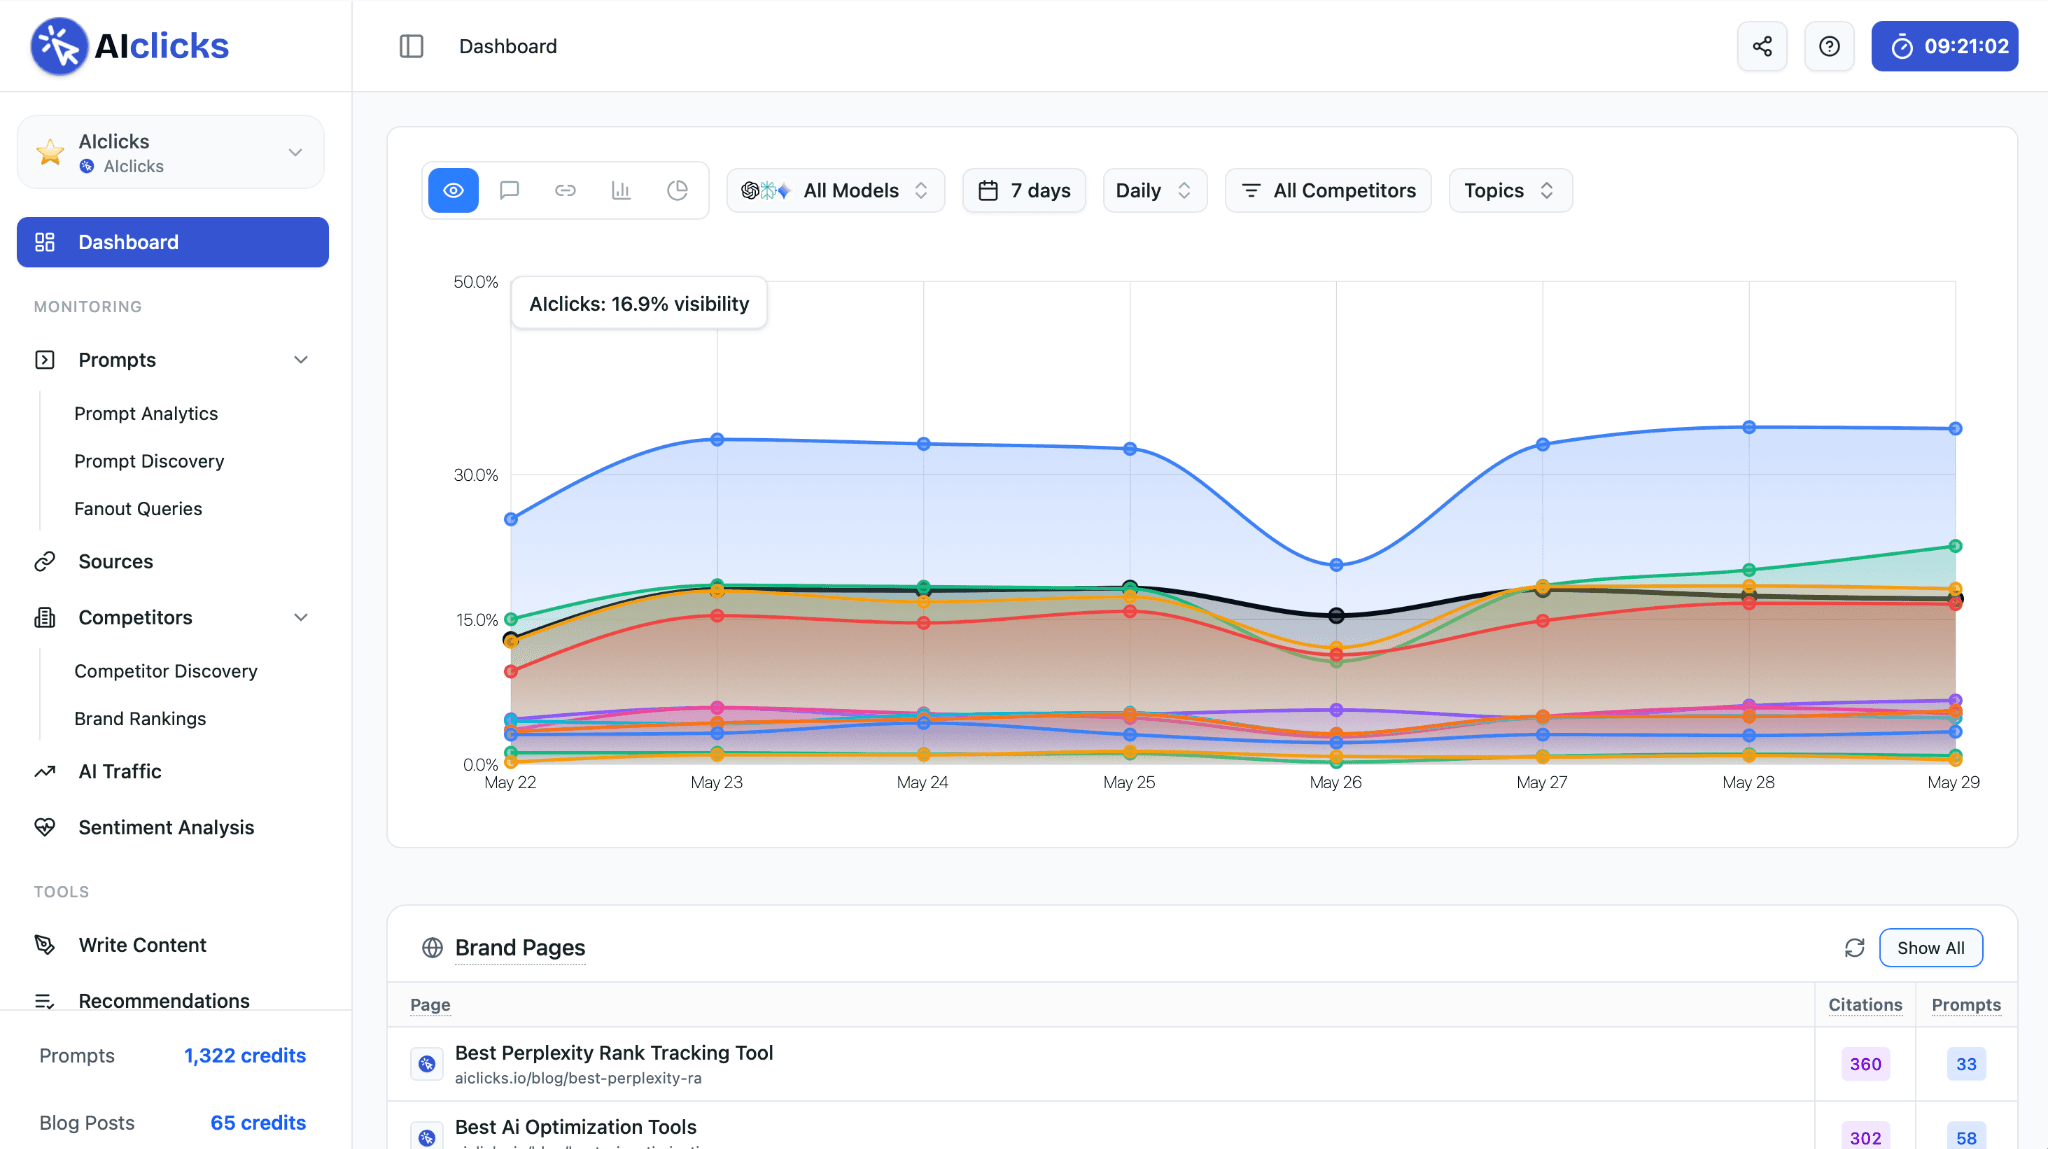Screen dimensions: 2048x1149
Task: Click the Dashboard grid icon
Action: tap(45, 242)
